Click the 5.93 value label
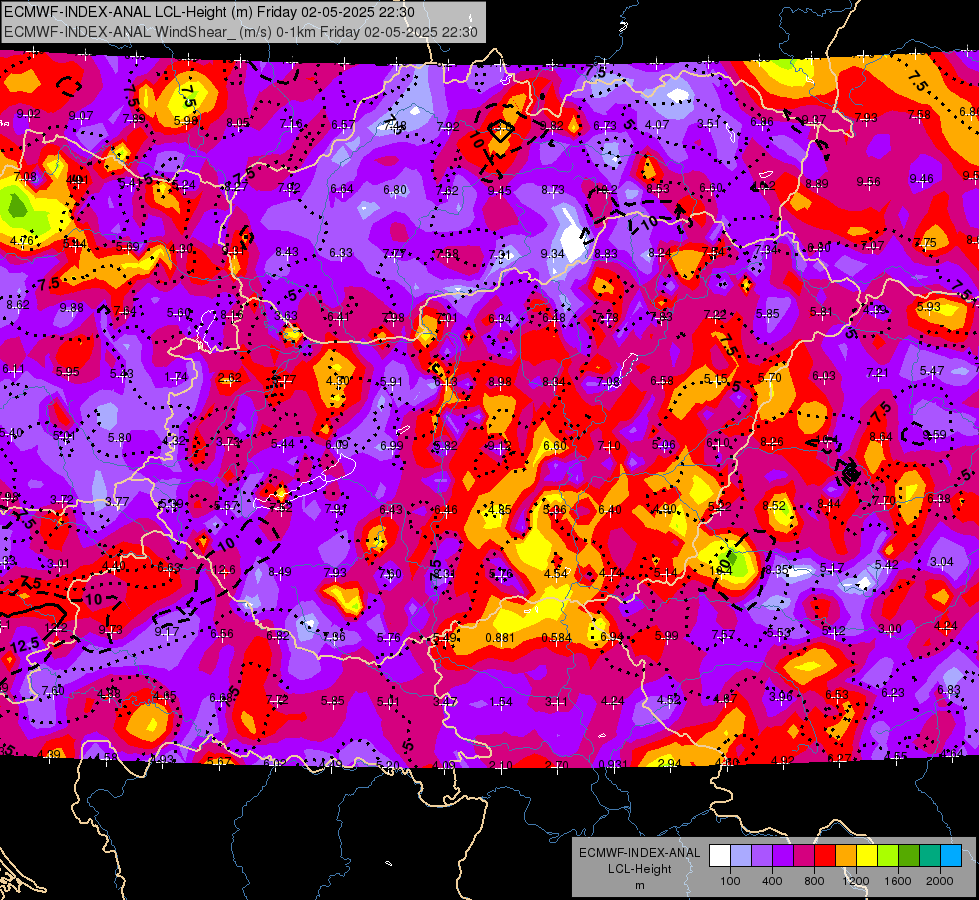979x900 pixels. click(928, 307)
